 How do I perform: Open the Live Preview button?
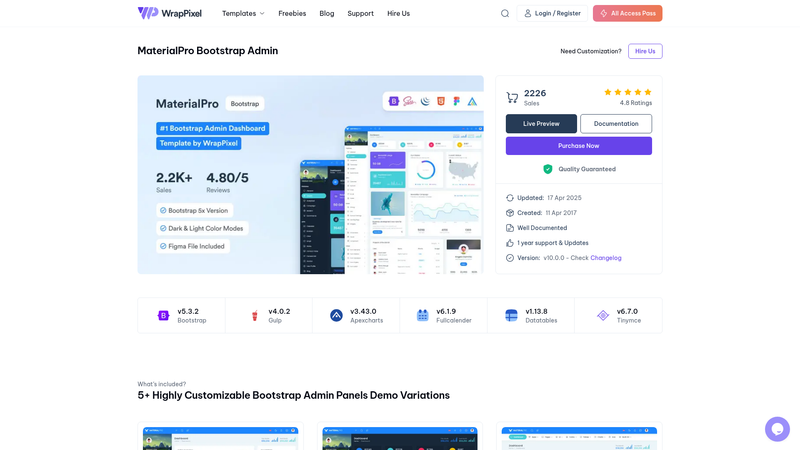point(541,123)
